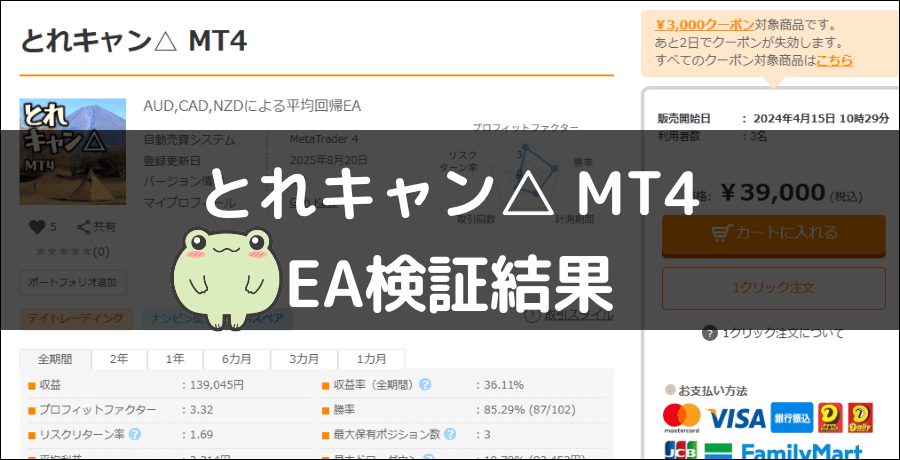
Task: Click help icon for 1クリック注文について
Action: [710, 333]
